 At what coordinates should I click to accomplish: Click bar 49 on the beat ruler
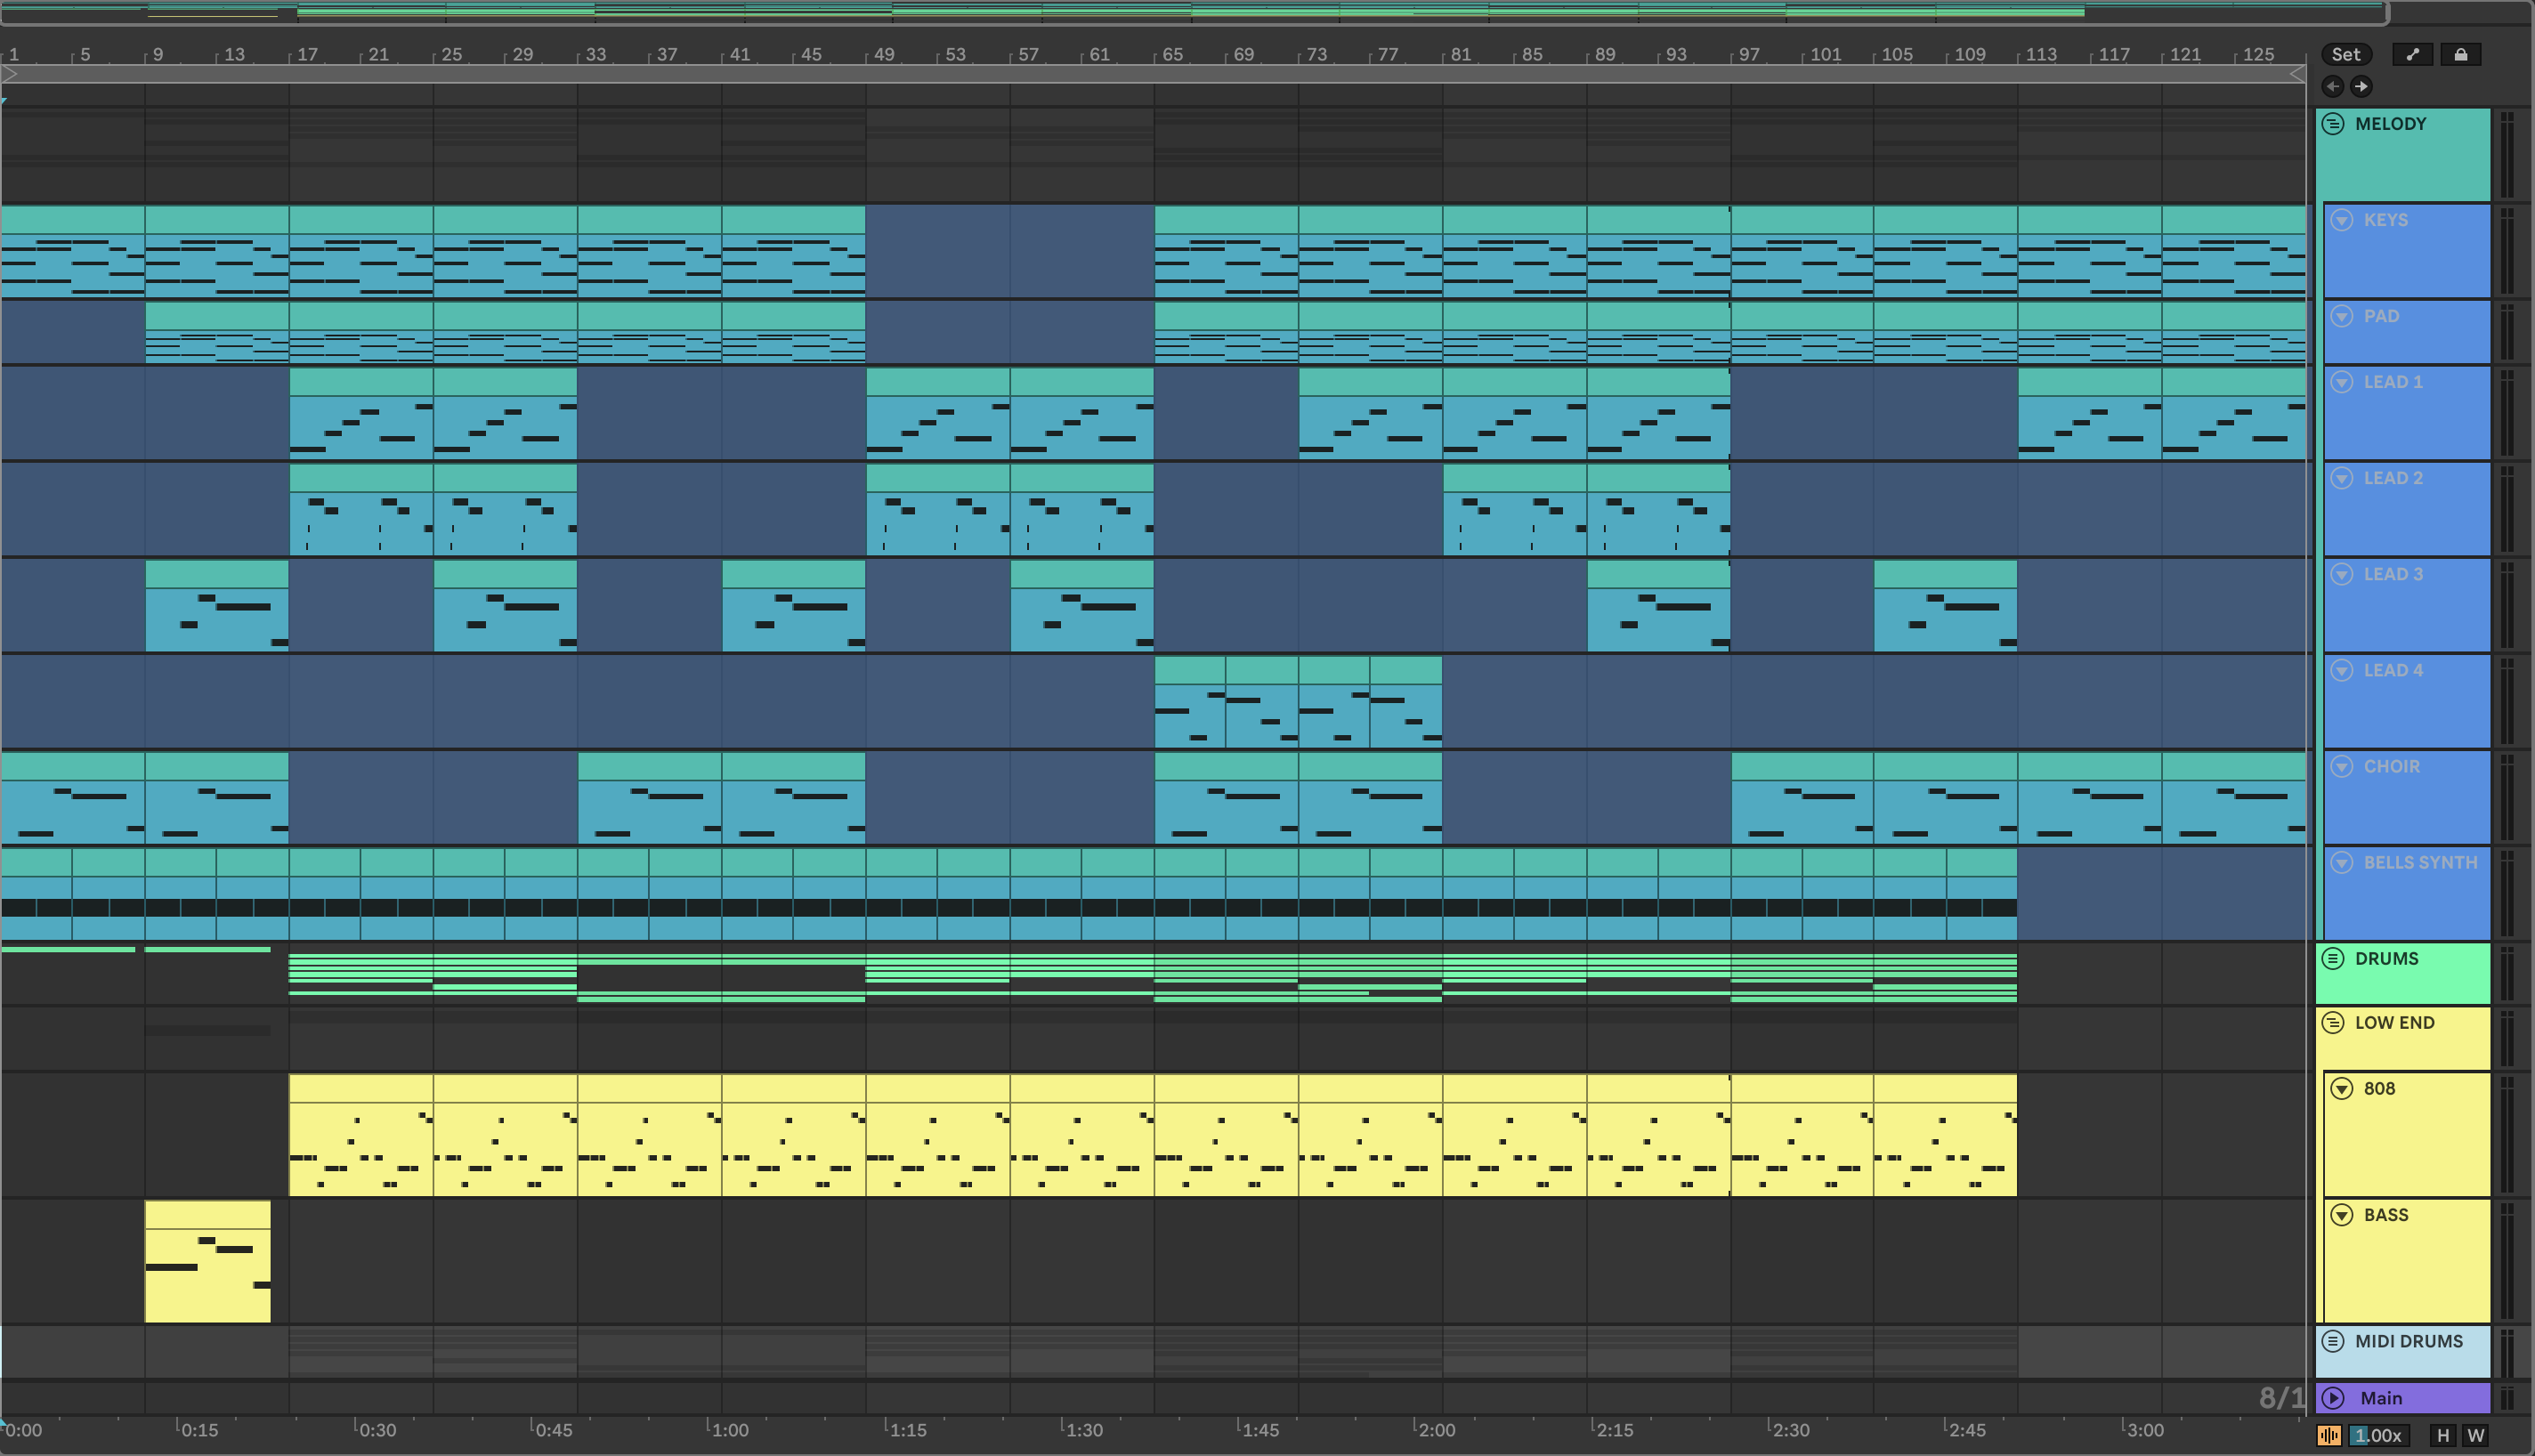(x=884, y=54)
